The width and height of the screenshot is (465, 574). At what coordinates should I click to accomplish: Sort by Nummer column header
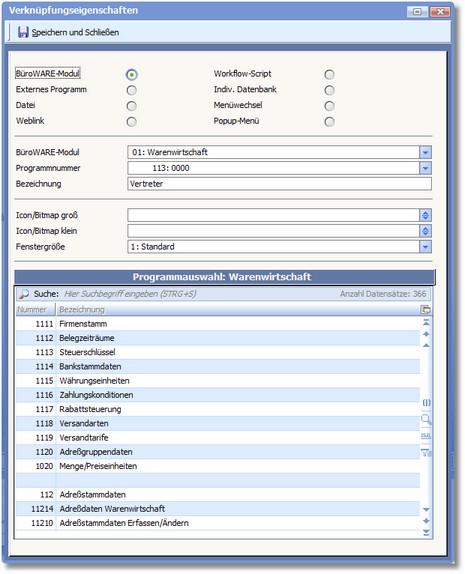36,310
